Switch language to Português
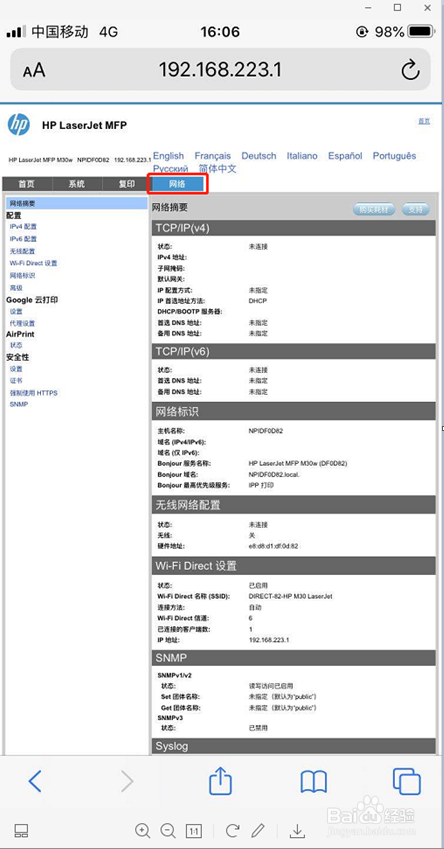Image resolution: width=444 pixels, height=849 pixels. pyautogui.click(x=394, y=156)
